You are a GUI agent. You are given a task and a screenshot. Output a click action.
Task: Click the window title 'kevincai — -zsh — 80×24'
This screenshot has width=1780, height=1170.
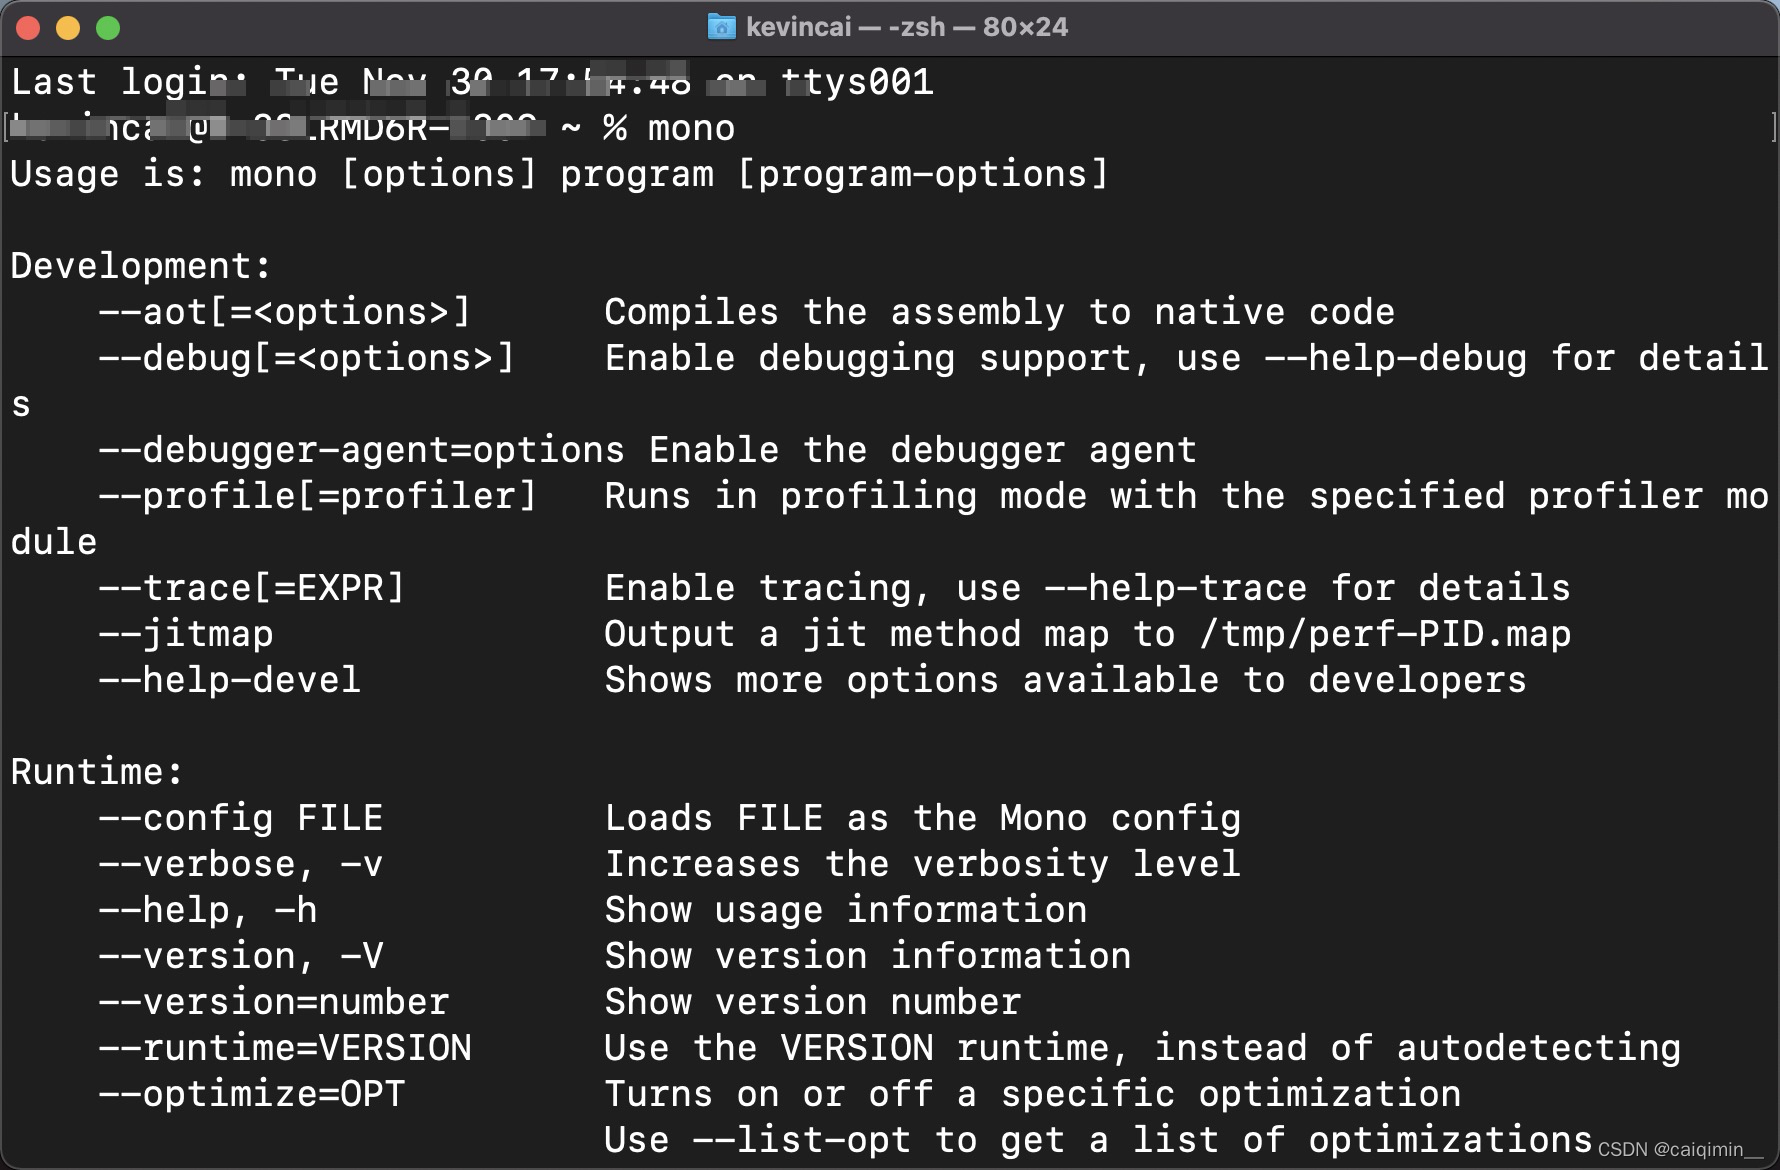coord(907,27)
